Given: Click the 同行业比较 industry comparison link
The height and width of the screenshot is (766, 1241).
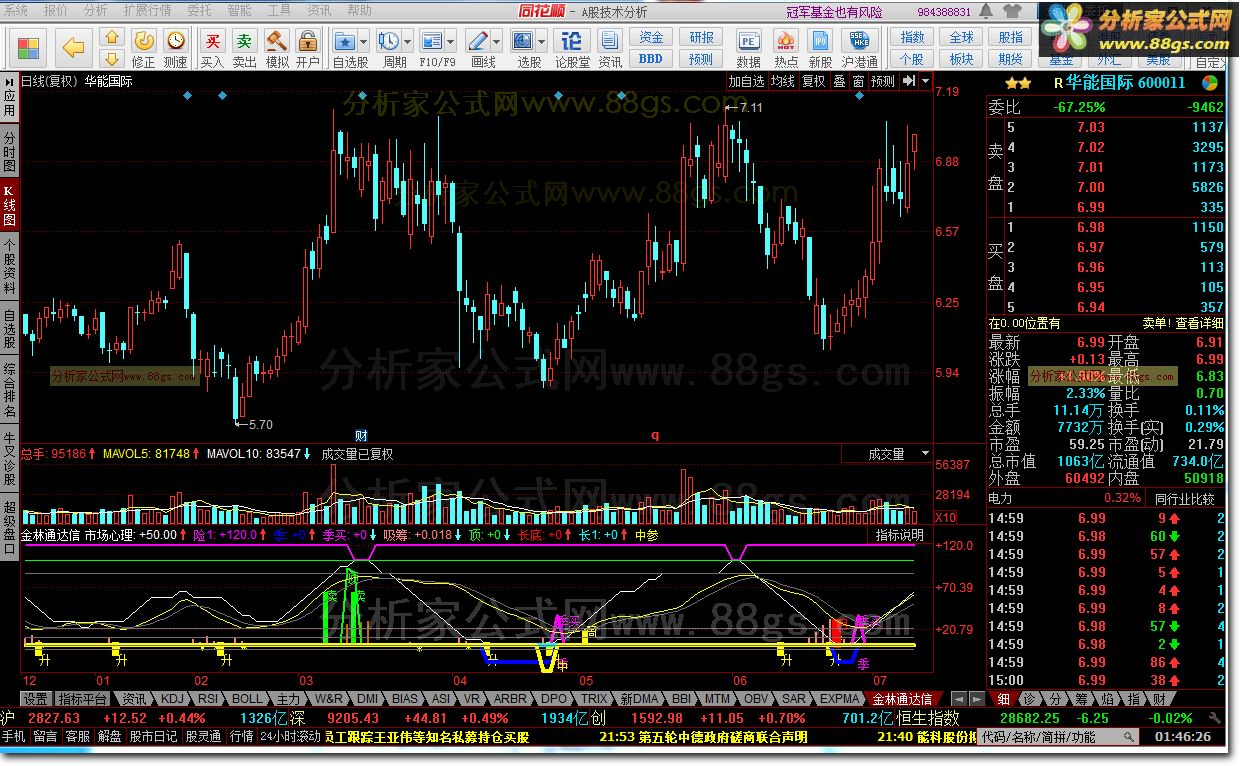Looking at the screenshot, I should pyautogui.click(x=1185, y=498).
